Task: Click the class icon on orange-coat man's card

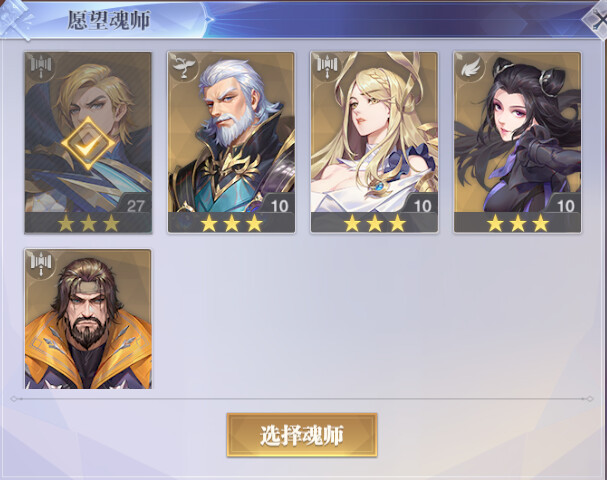Action: click(x=41, y=264)
